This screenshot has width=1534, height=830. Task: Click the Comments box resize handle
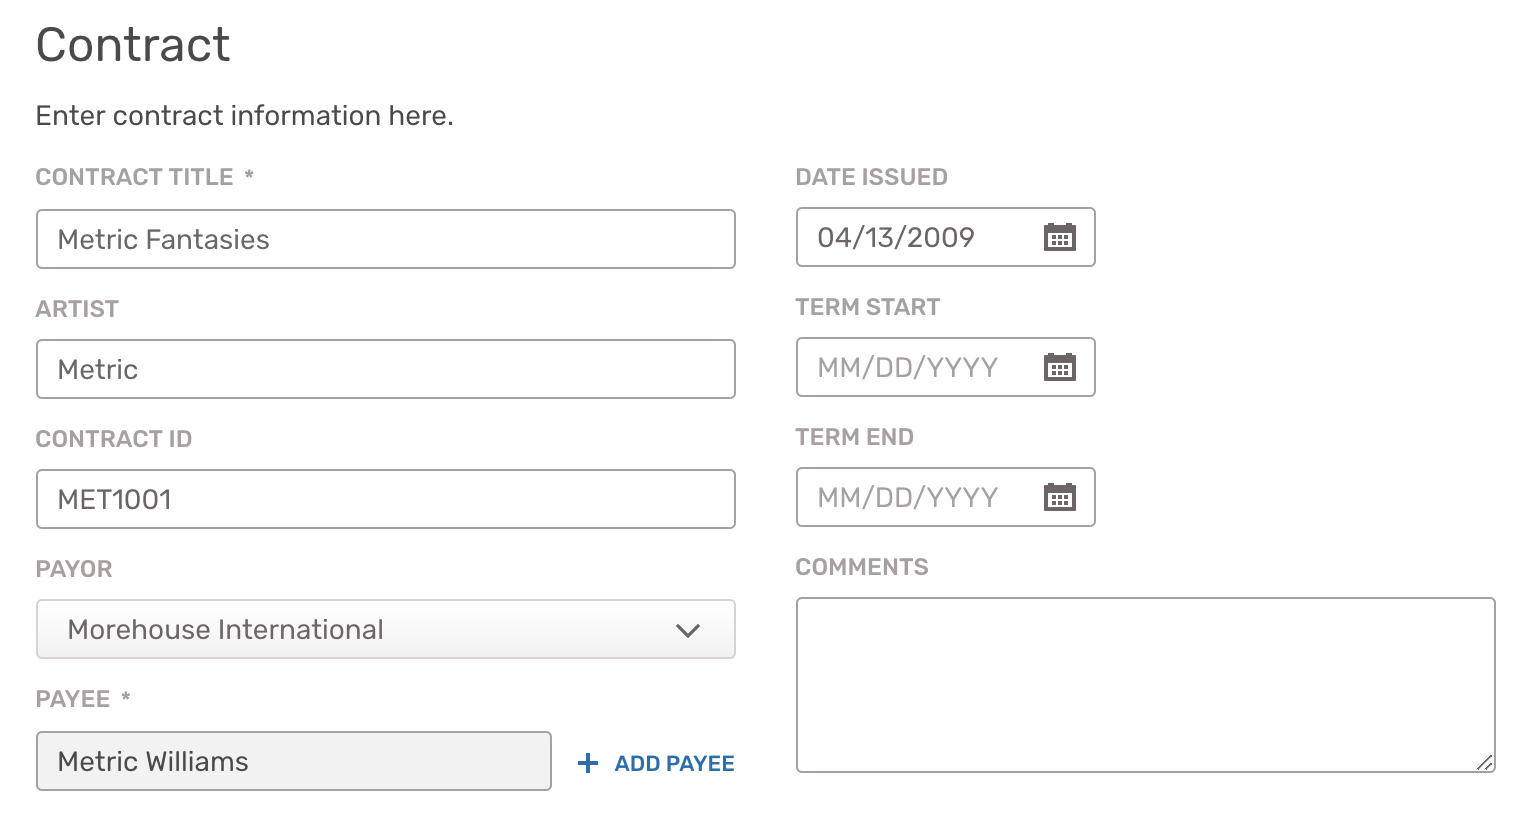pyautogui.click(x=1485, y=762)
